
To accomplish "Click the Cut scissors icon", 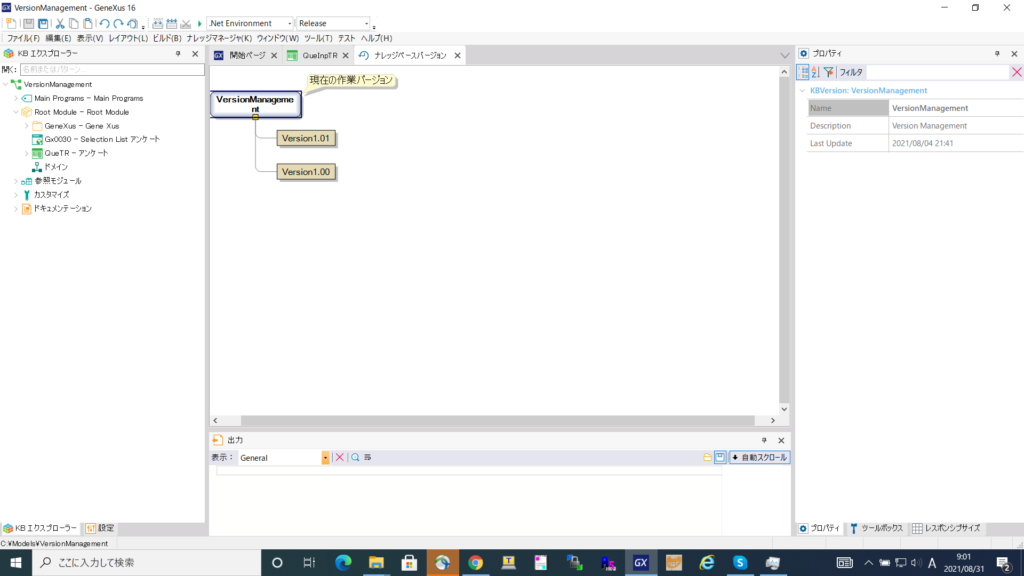I will pyautogui.click(x=60, y=24).
